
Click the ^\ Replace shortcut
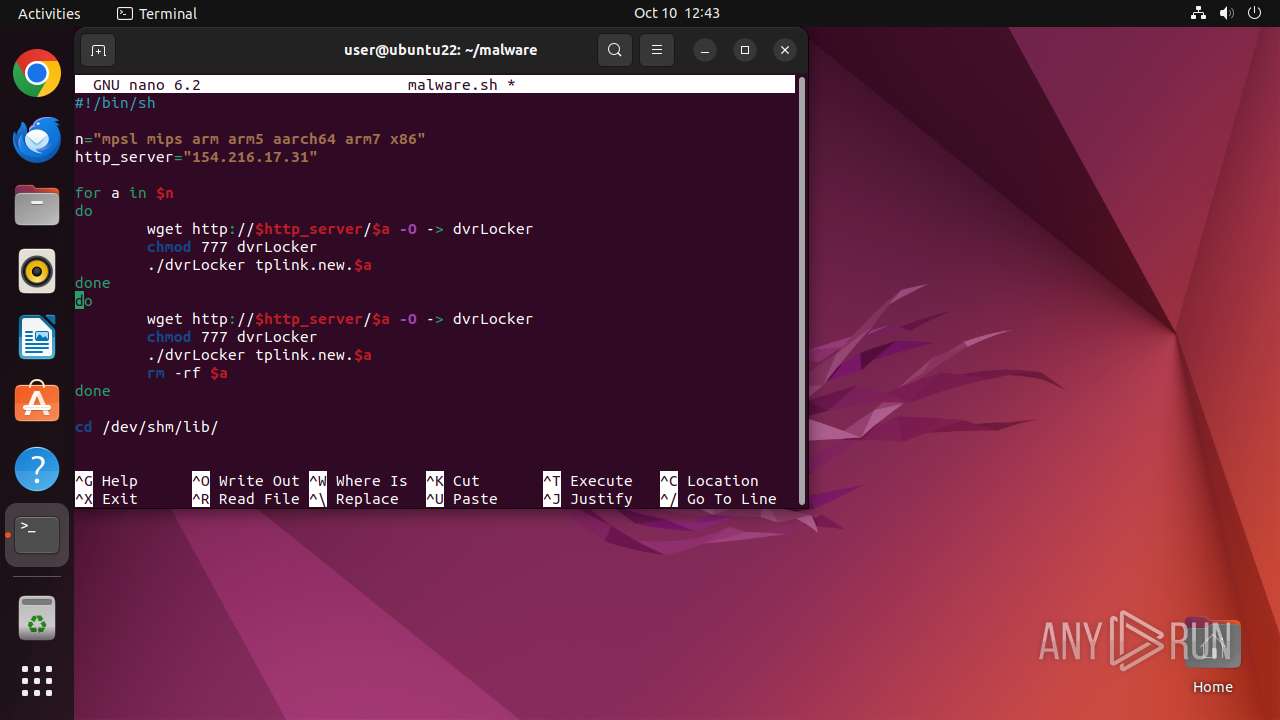click(354, 499)
